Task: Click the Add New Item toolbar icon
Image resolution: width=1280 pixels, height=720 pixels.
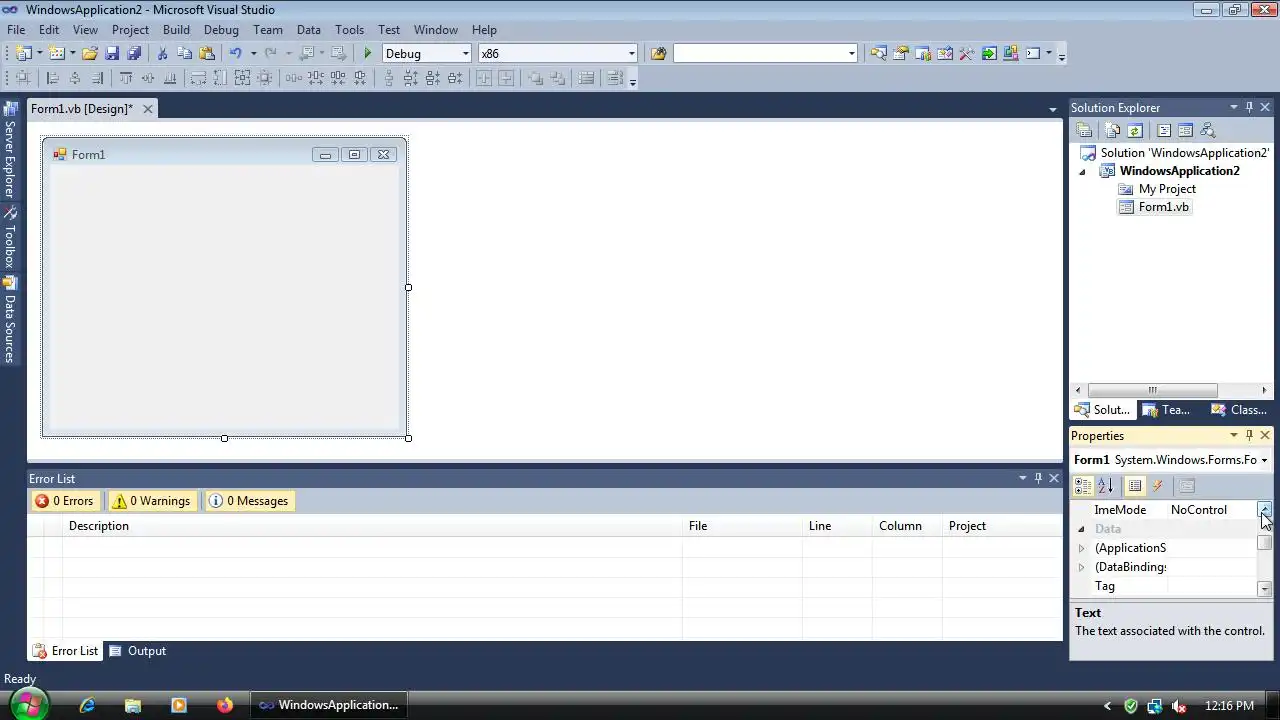Action: click(55, 53)
